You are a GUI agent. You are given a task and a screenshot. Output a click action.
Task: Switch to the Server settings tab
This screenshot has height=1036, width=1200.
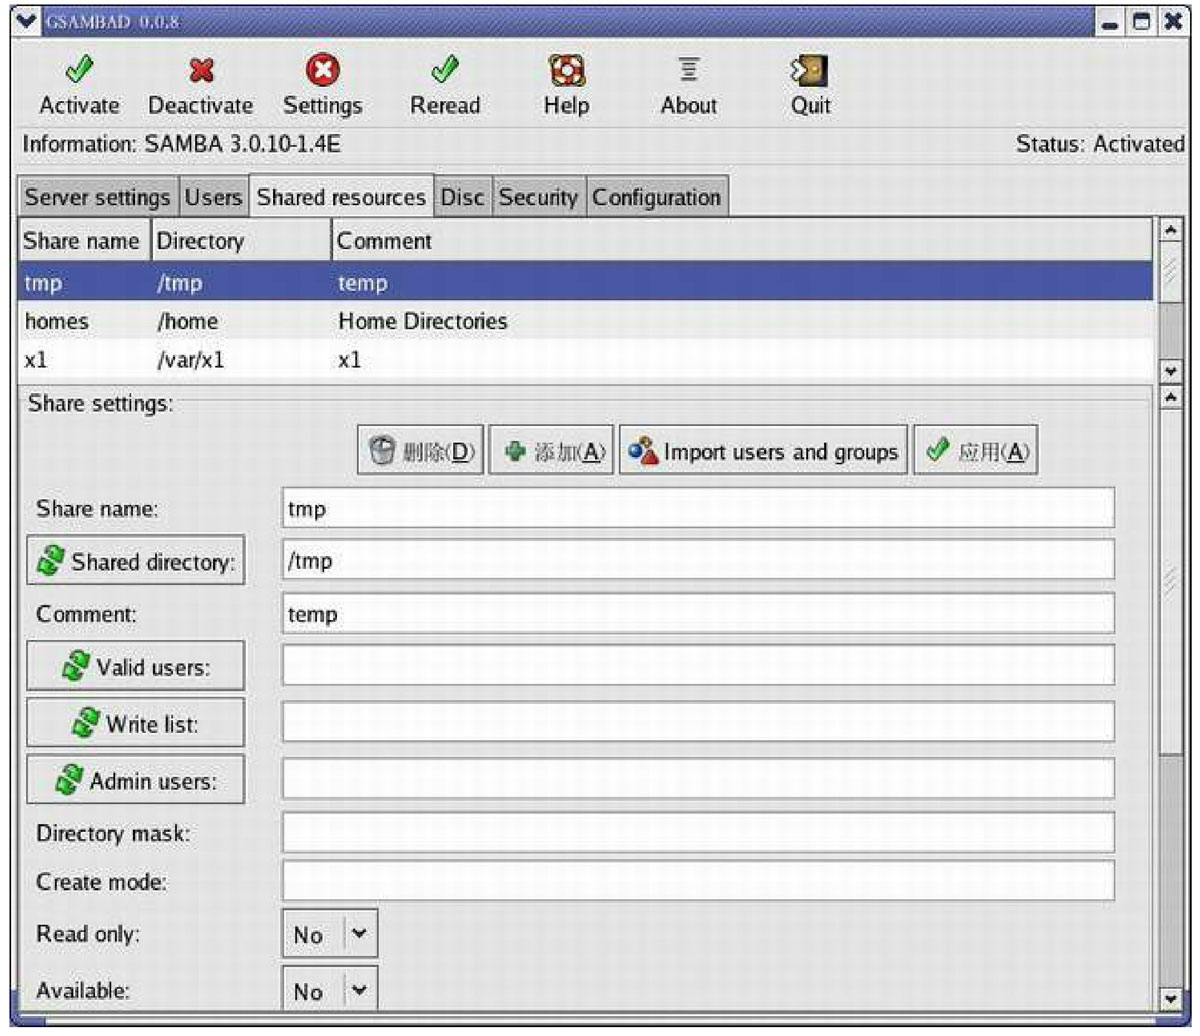[97, 197]
